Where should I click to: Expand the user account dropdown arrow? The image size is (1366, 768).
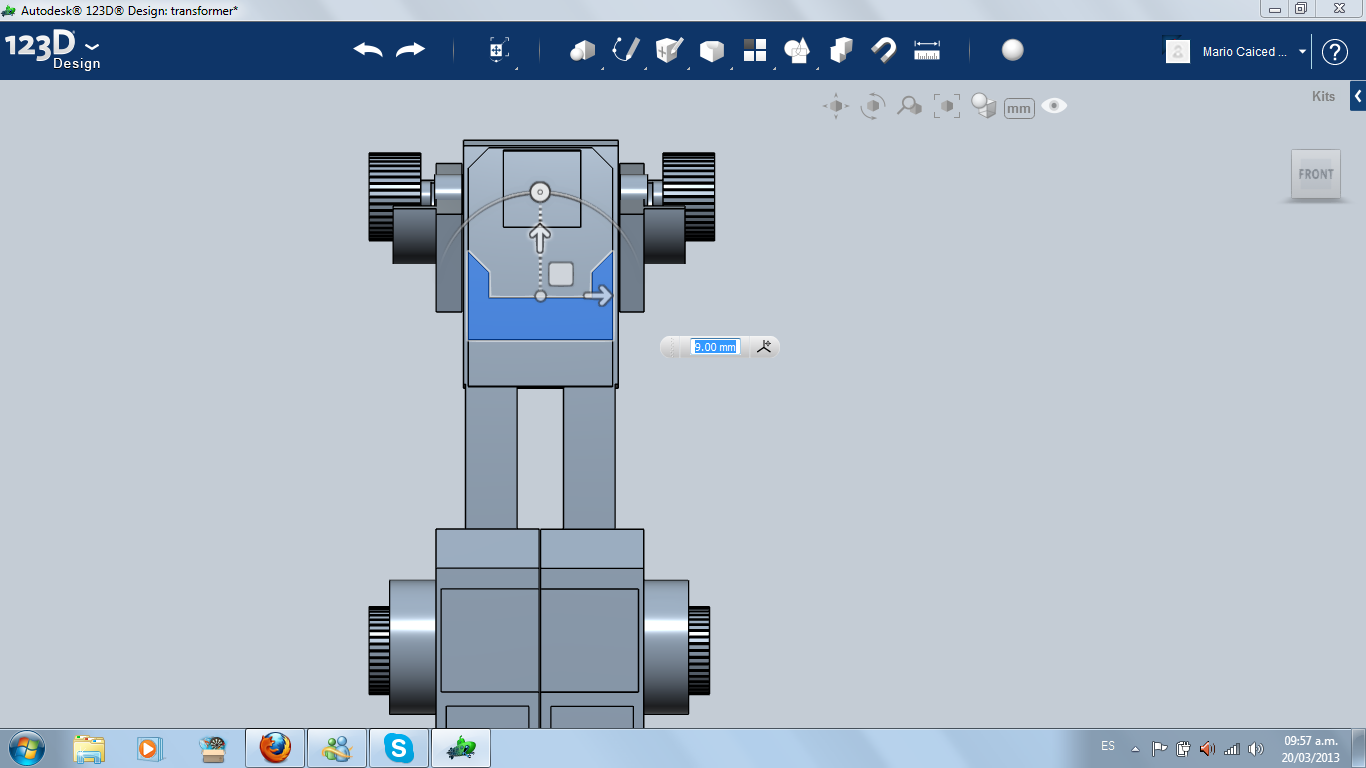pyautogui.click(x=1302, y=52)
